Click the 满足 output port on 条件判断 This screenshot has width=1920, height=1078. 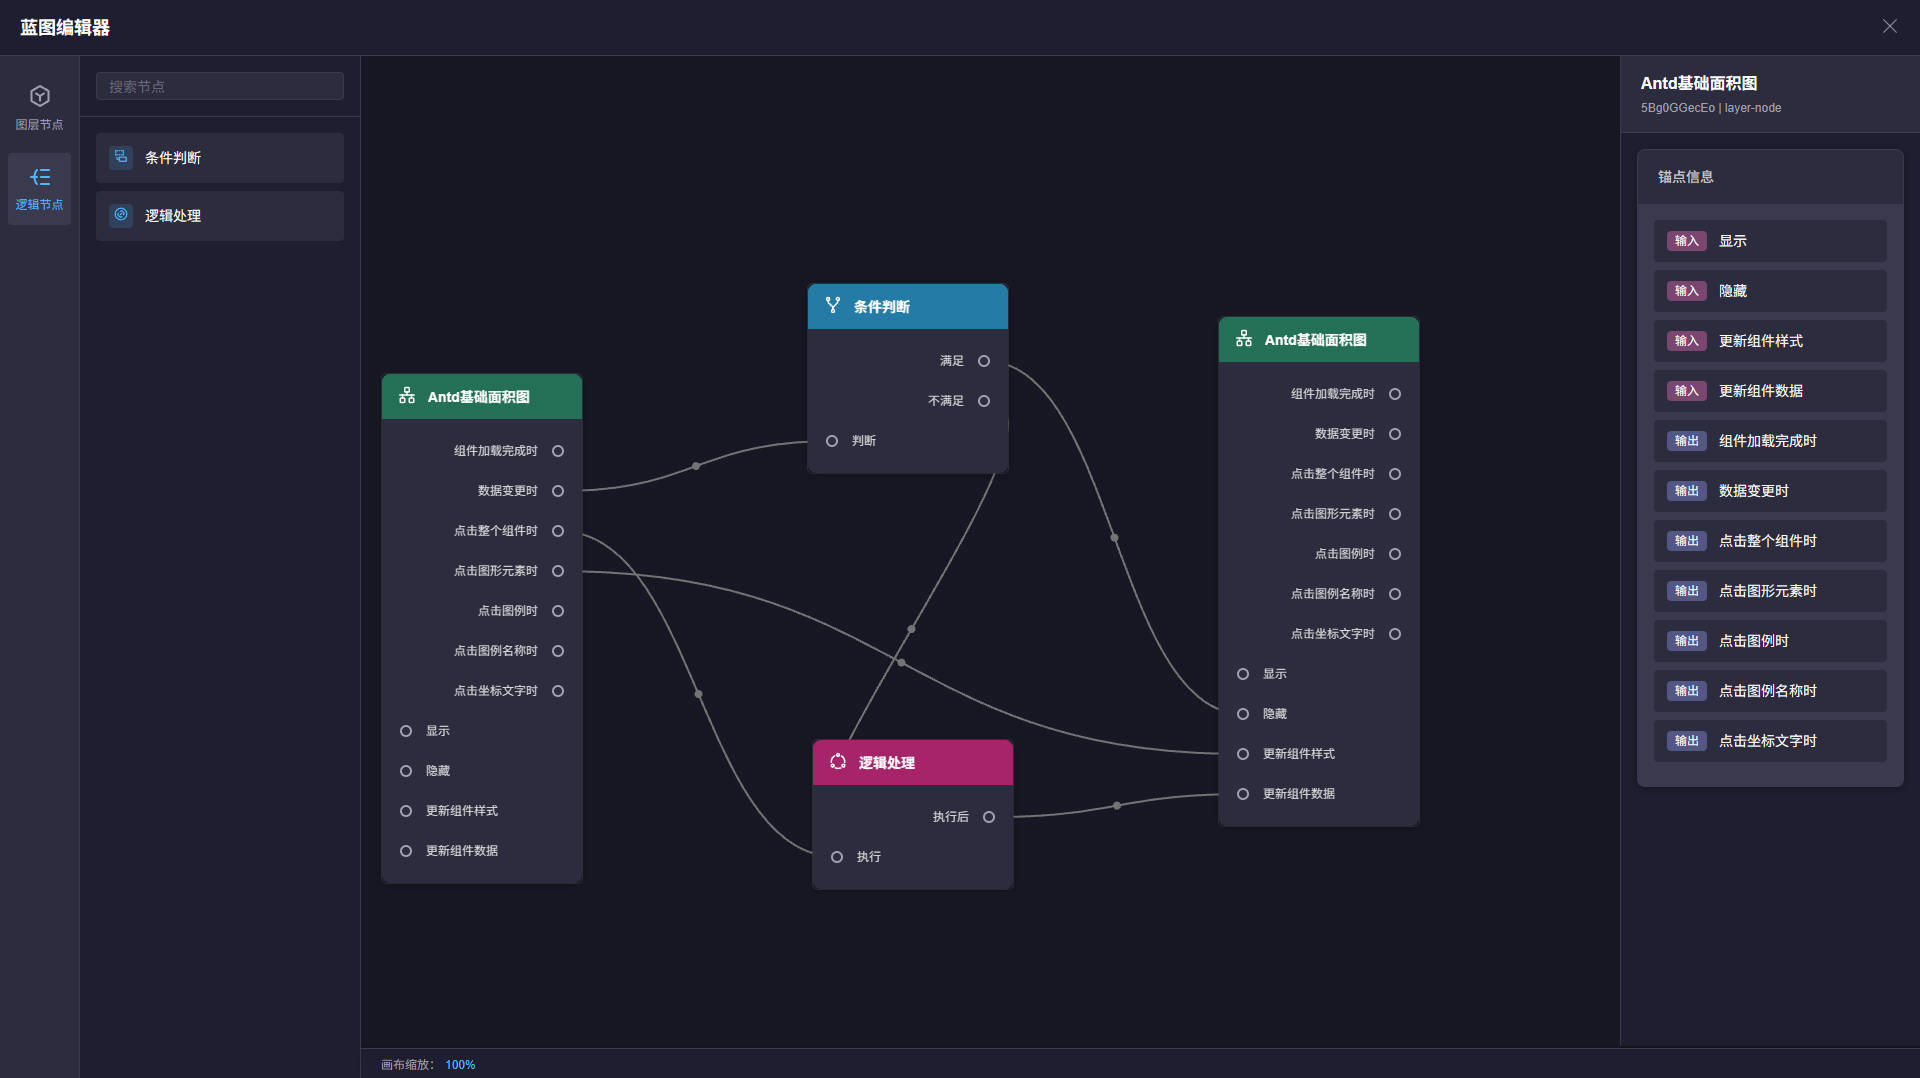pos(984,361)
